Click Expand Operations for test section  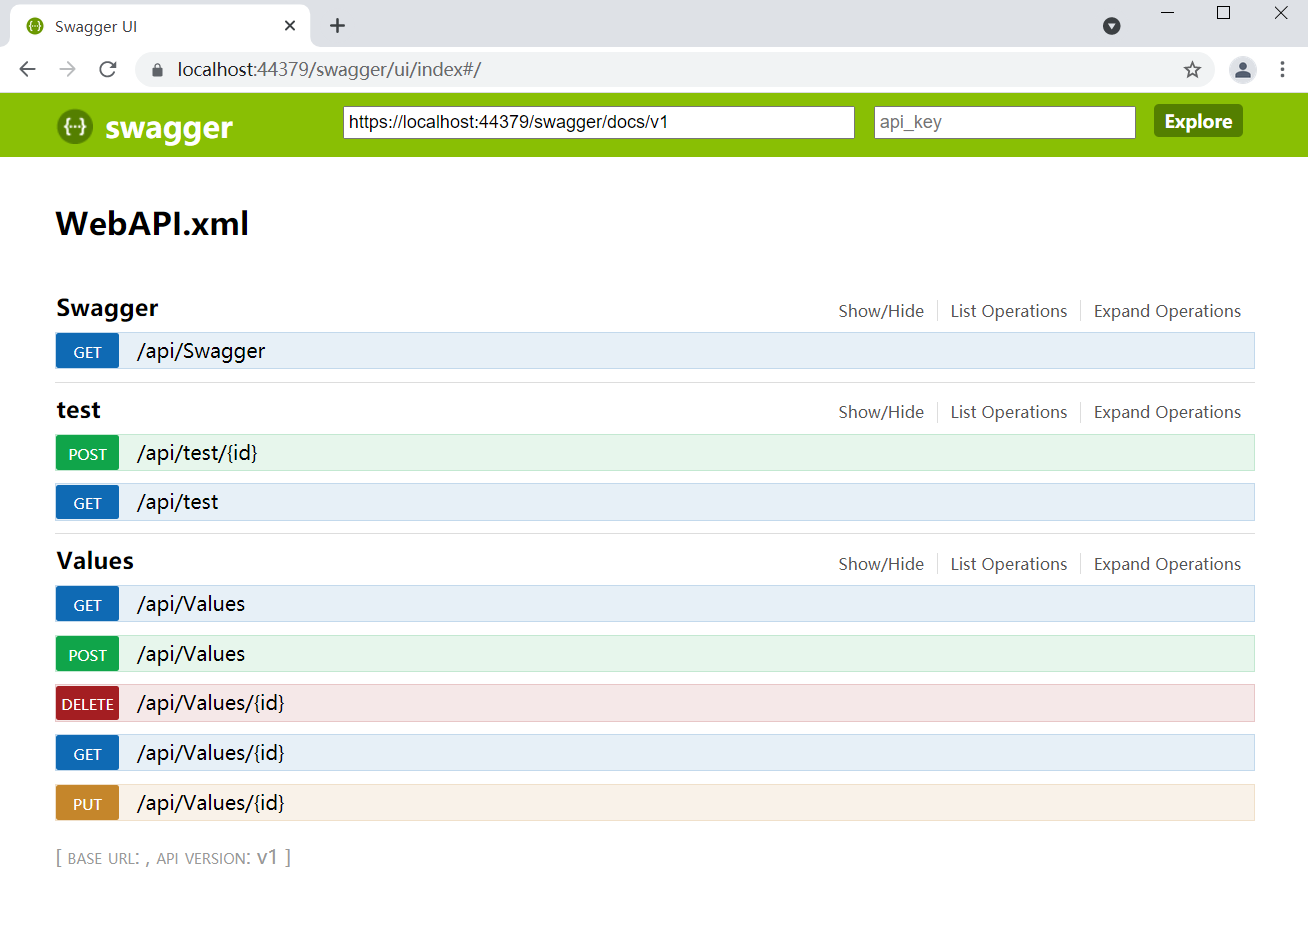point(1167,412)
